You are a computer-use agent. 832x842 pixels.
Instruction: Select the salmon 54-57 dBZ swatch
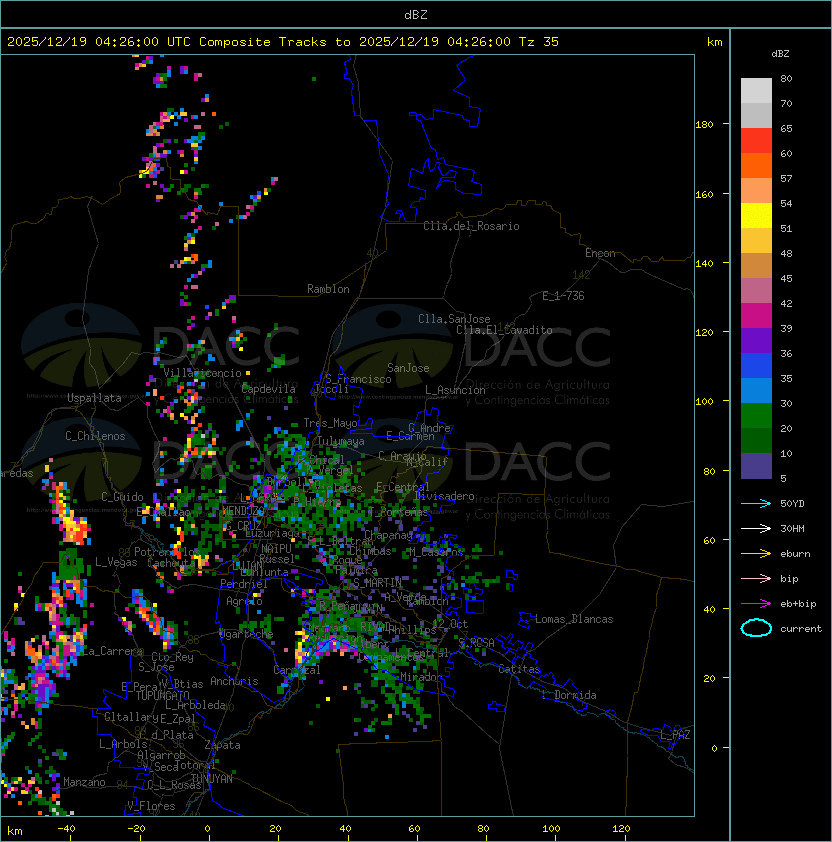tap(756, 190)
